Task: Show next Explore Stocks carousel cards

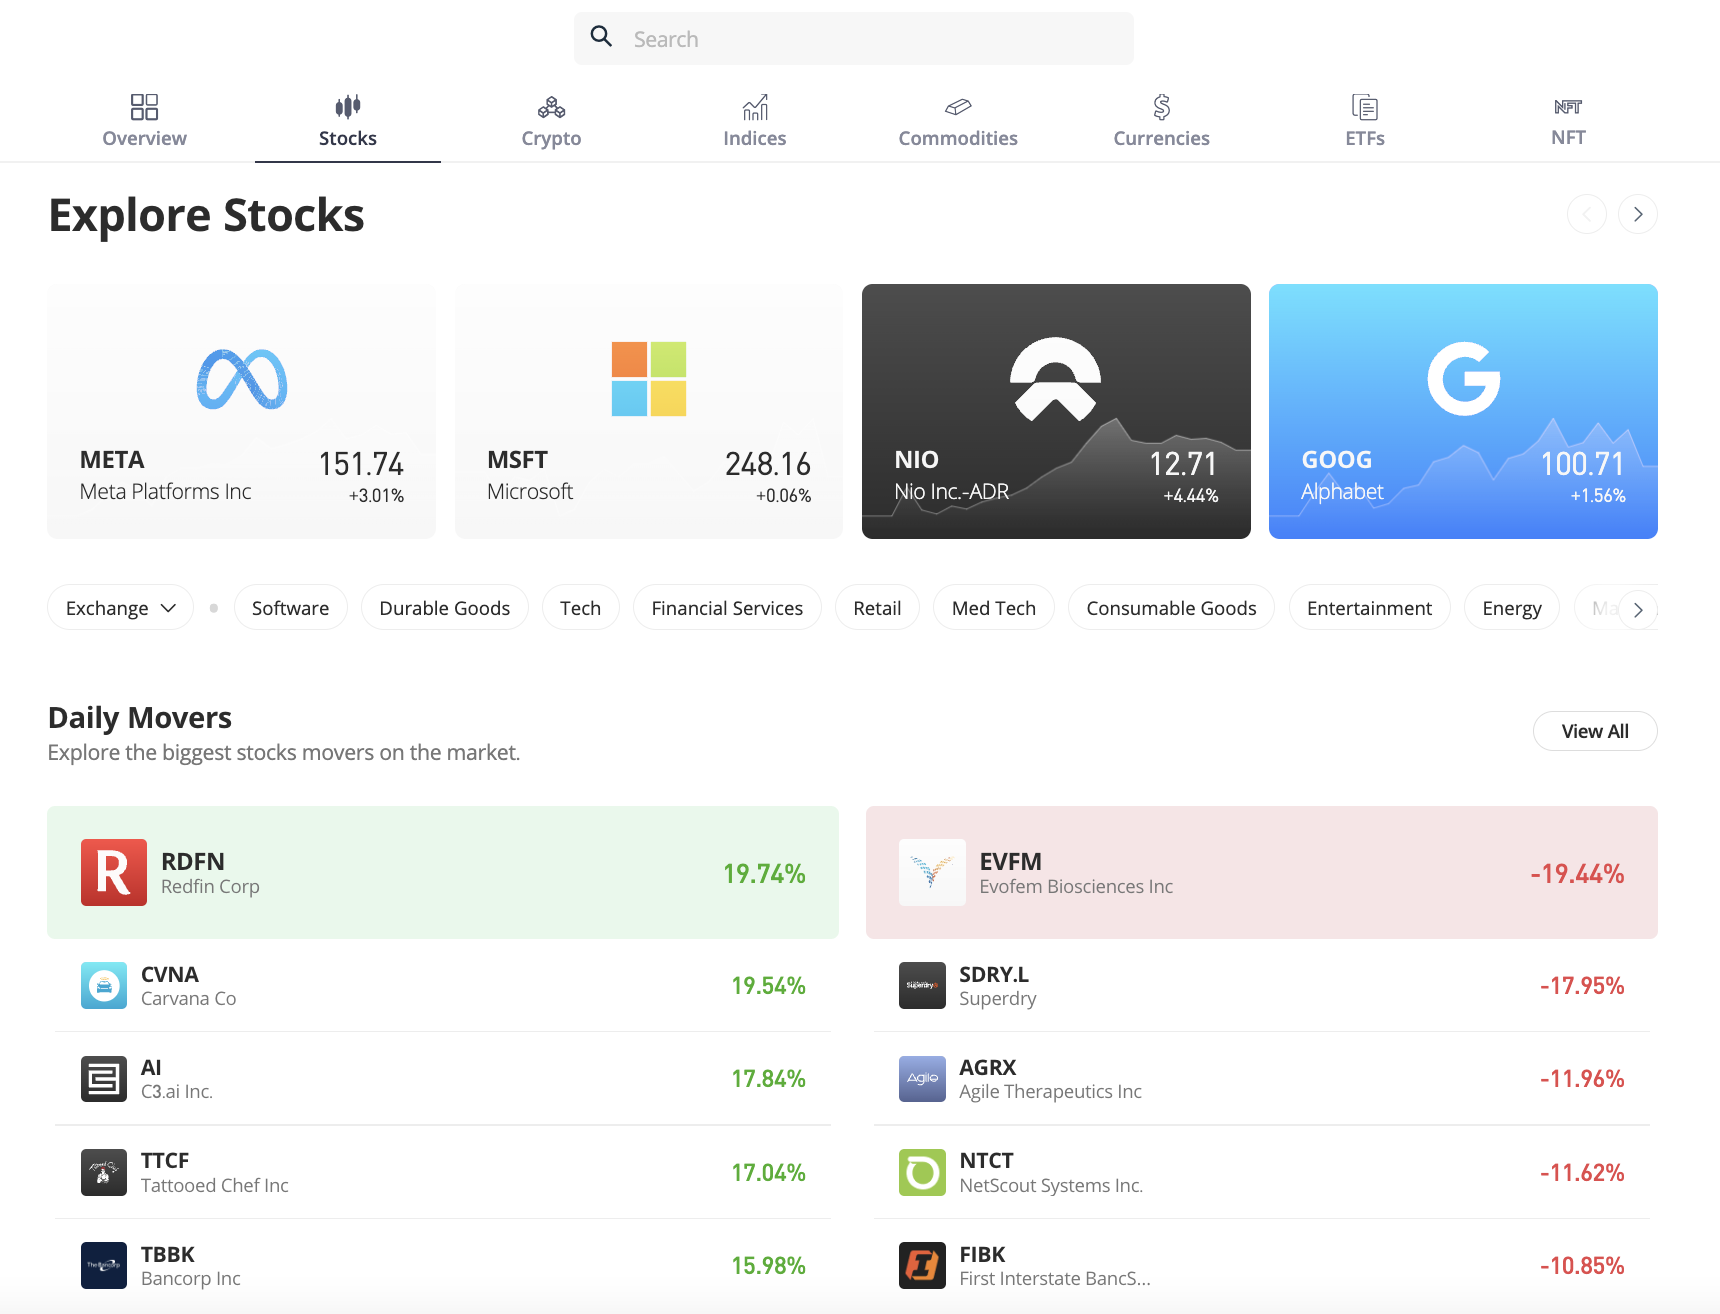Action: [x=1637, y=214]
